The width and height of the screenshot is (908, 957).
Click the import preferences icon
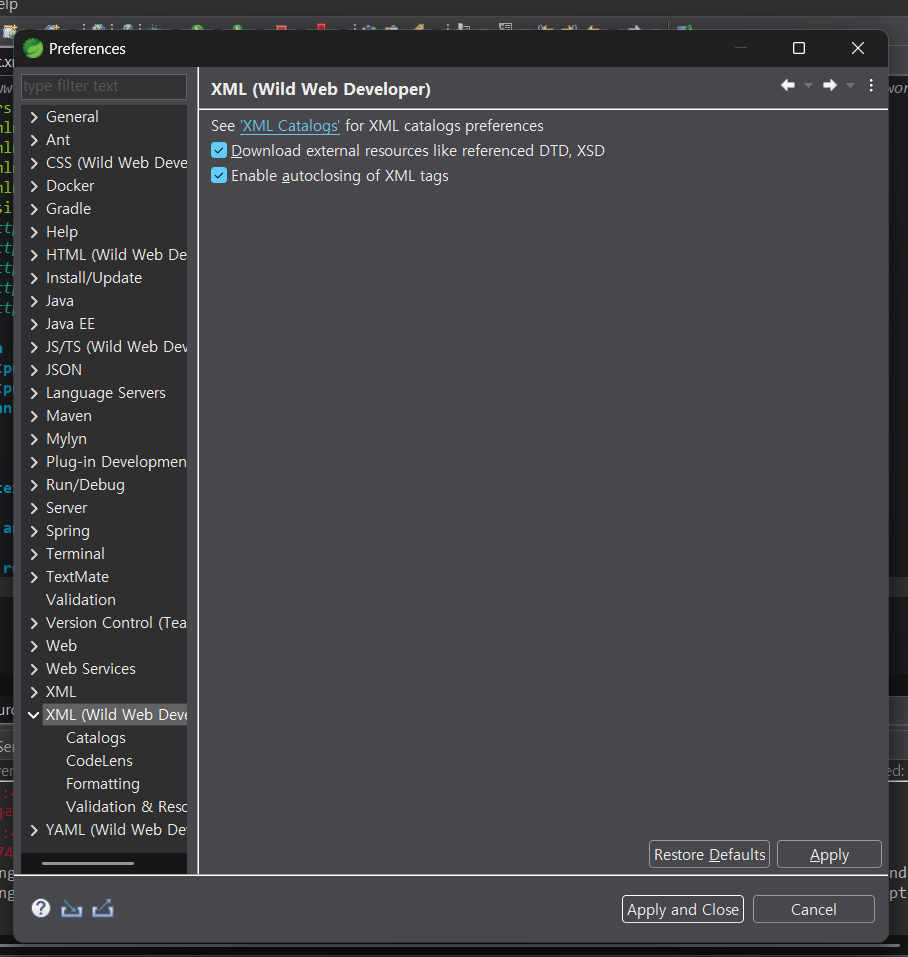[71, 909]
